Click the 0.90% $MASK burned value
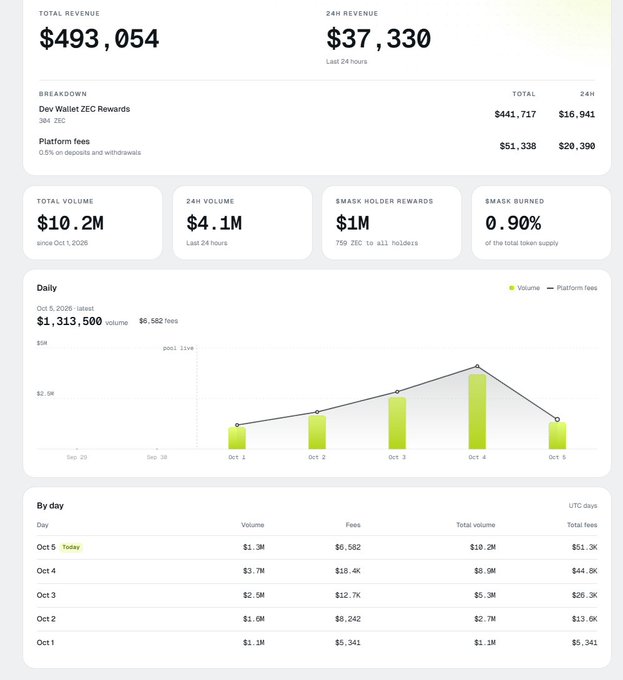 click(x=513, y=223)
